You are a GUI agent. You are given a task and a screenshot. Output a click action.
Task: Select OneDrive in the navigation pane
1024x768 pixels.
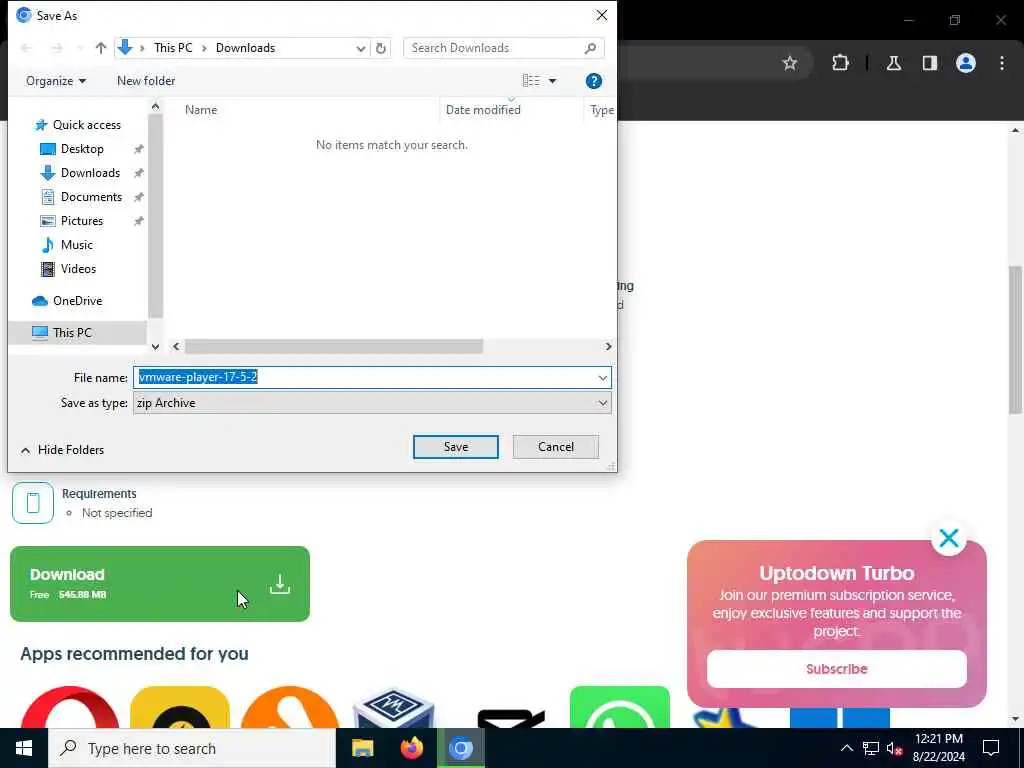coord(77,301)
